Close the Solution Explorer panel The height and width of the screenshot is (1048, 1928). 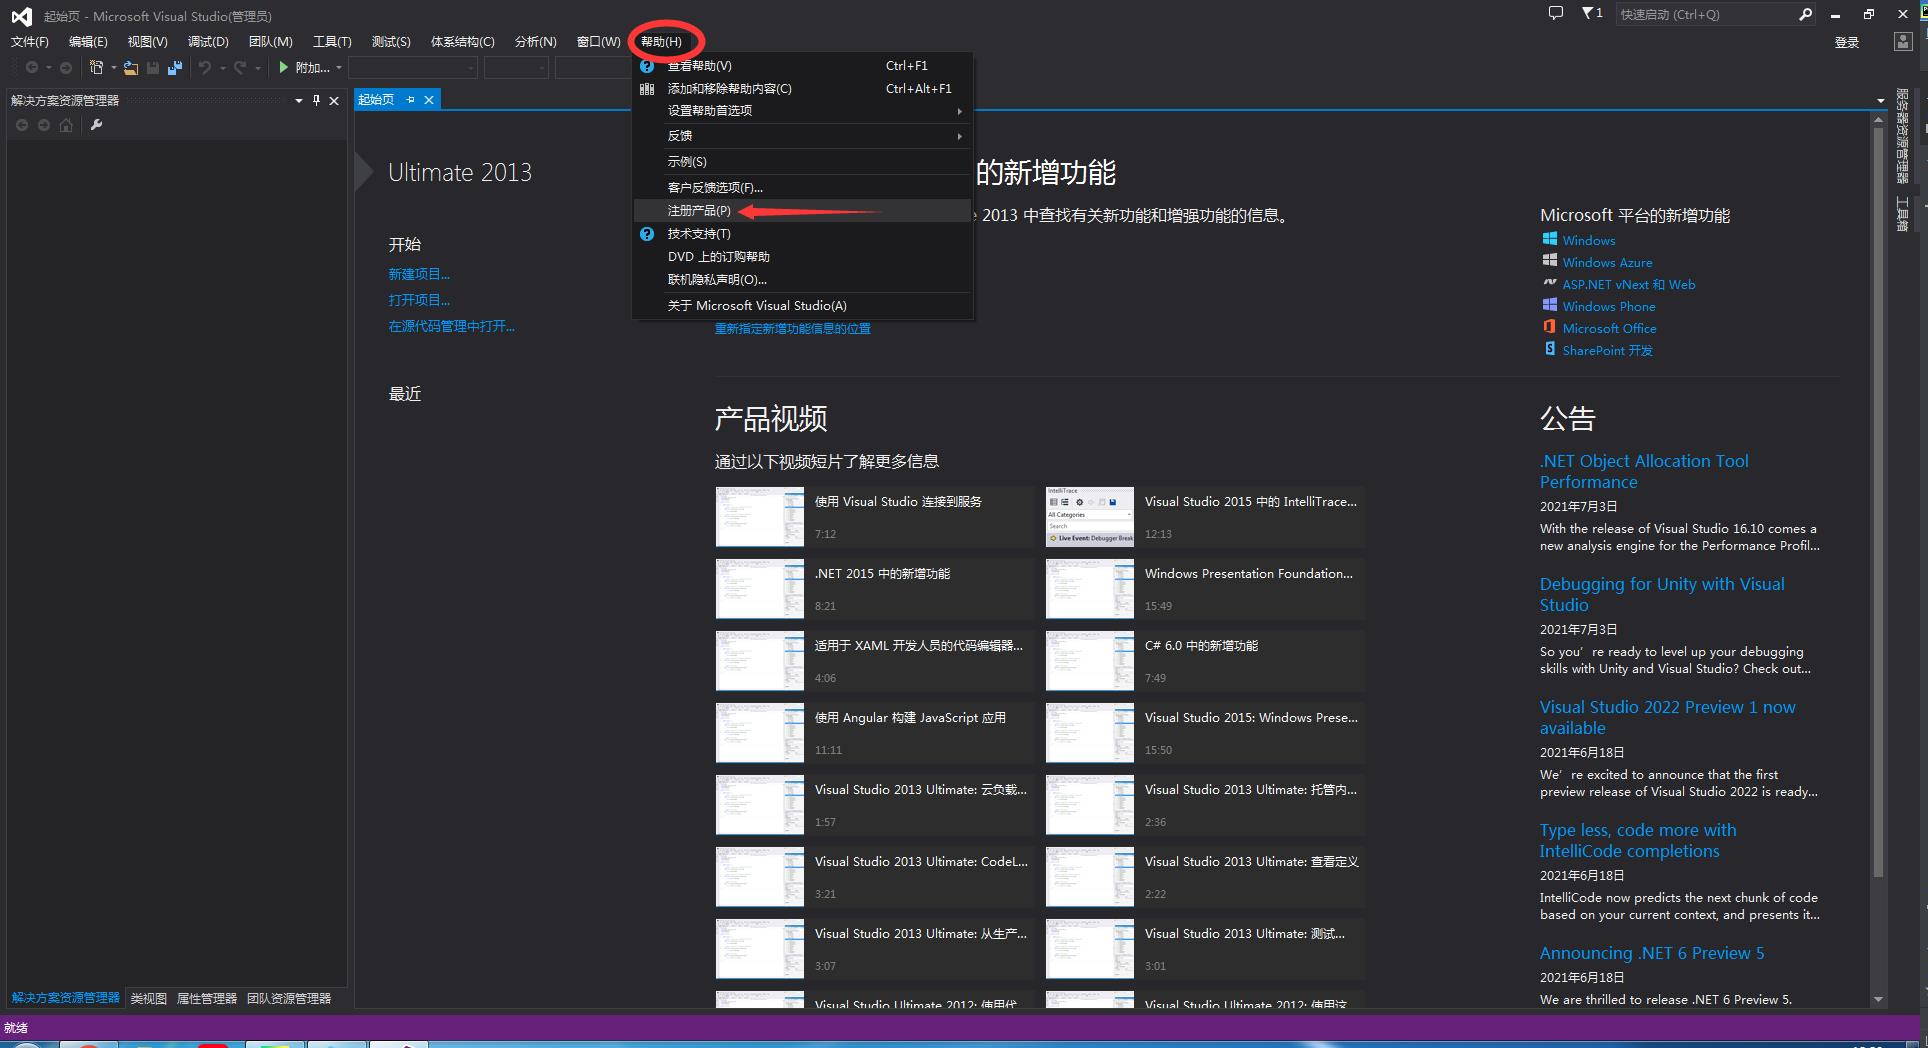[x=334, y=100]
